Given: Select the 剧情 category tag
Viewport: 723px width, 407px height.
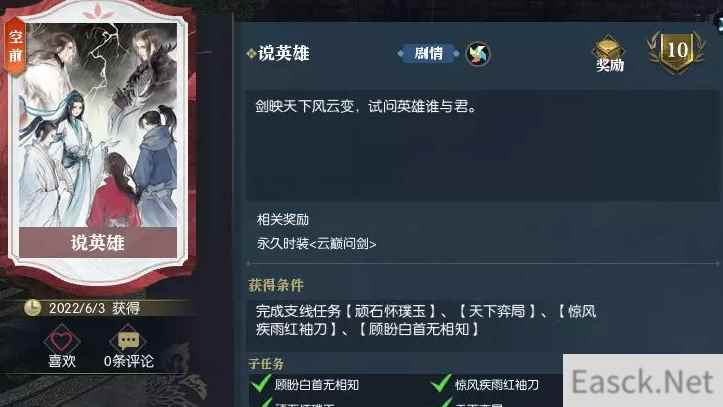Looking at the screenshot, I should coord(429,53).
